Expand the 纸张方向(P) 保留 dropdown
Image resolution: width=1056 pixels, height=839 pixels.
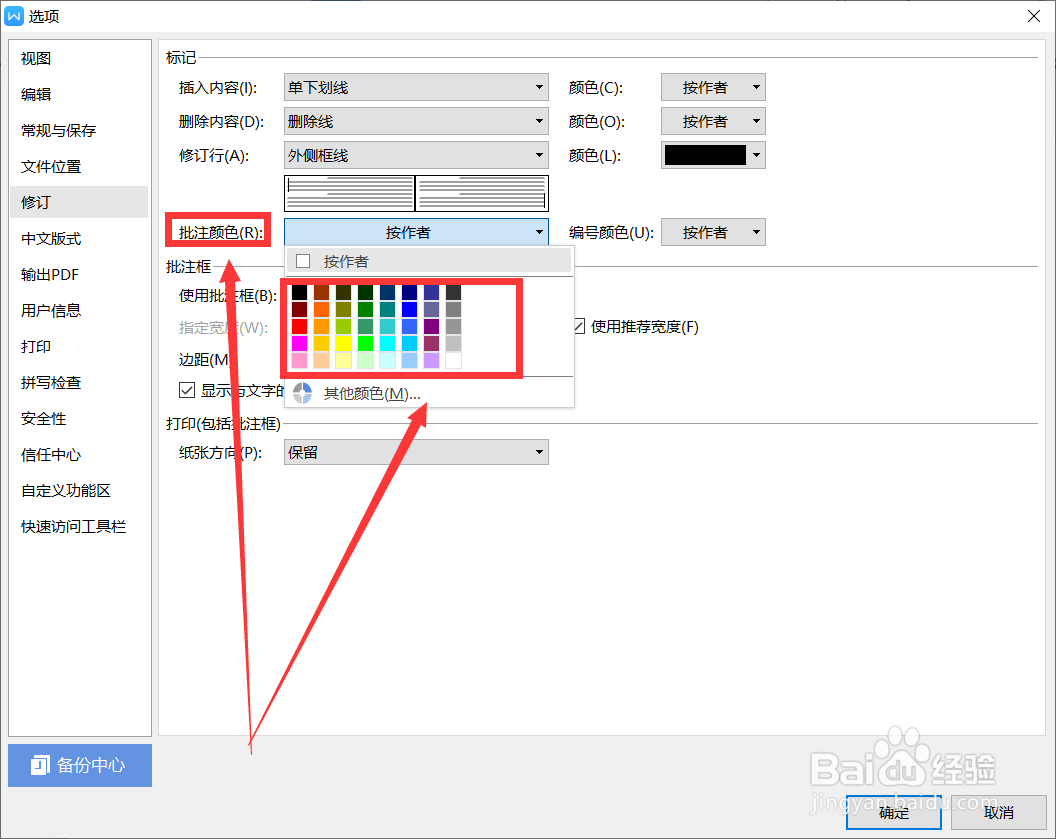416,452
